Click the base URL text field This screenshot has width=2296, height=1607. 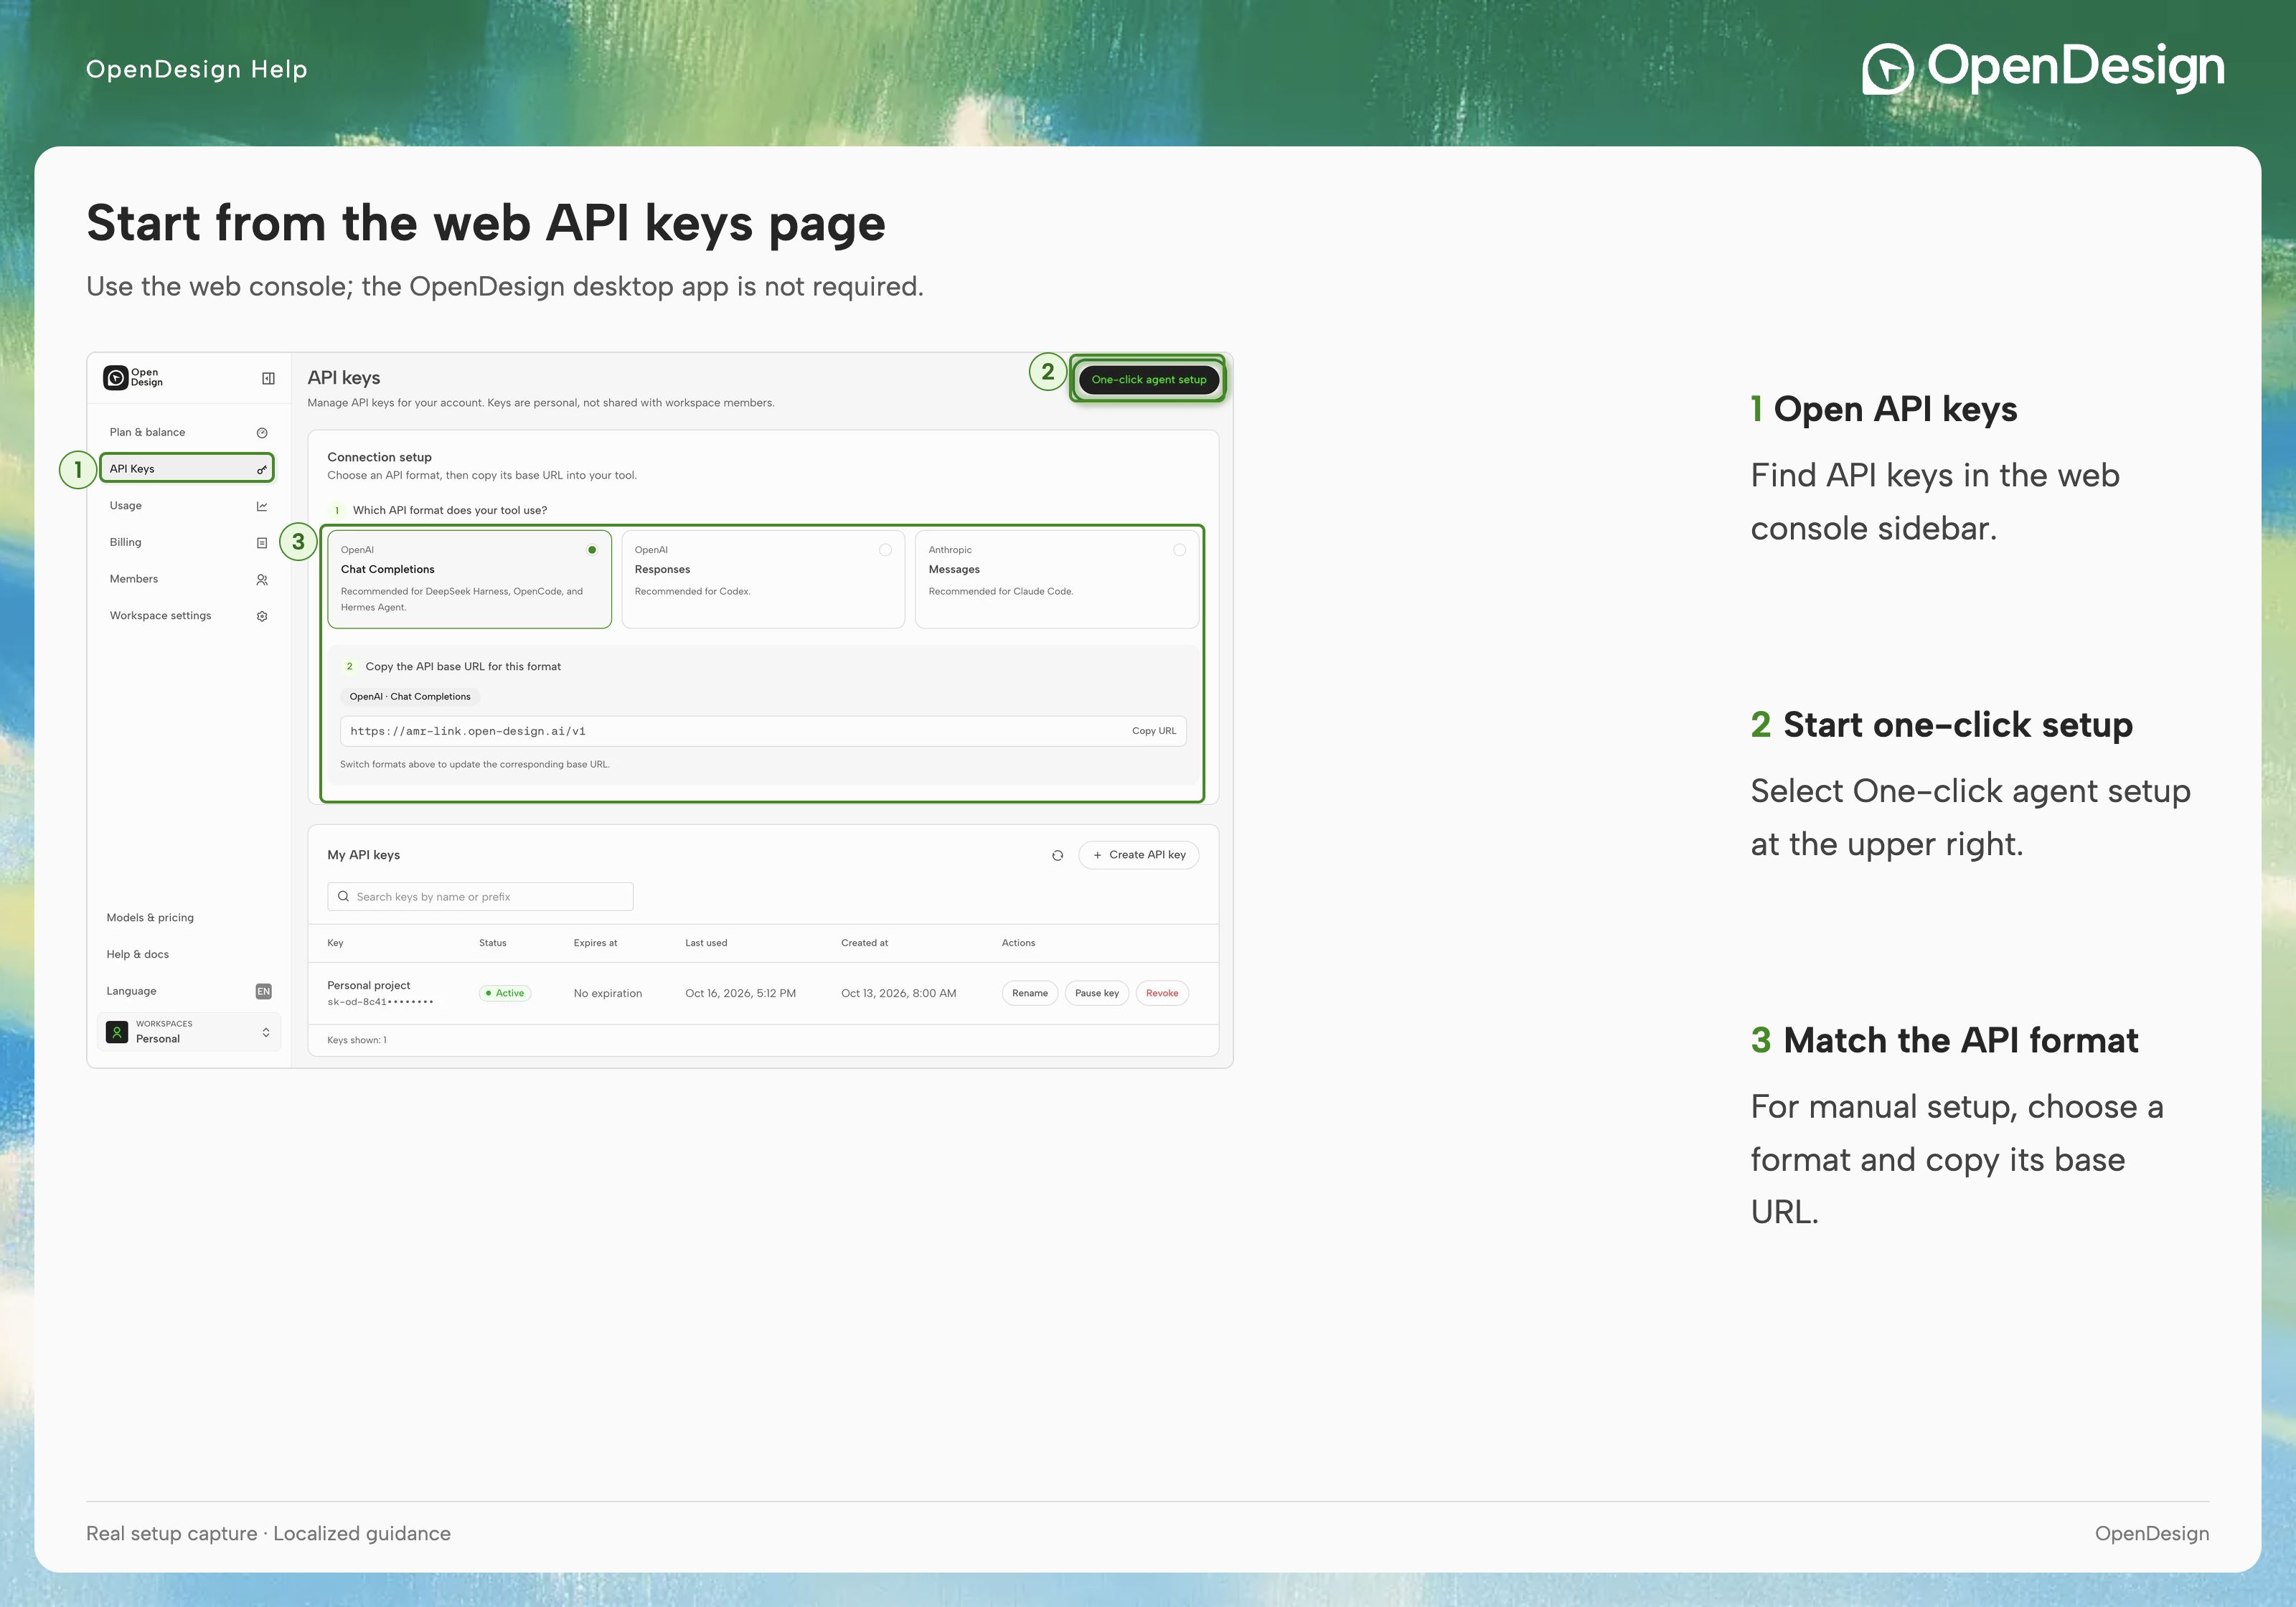763,731
